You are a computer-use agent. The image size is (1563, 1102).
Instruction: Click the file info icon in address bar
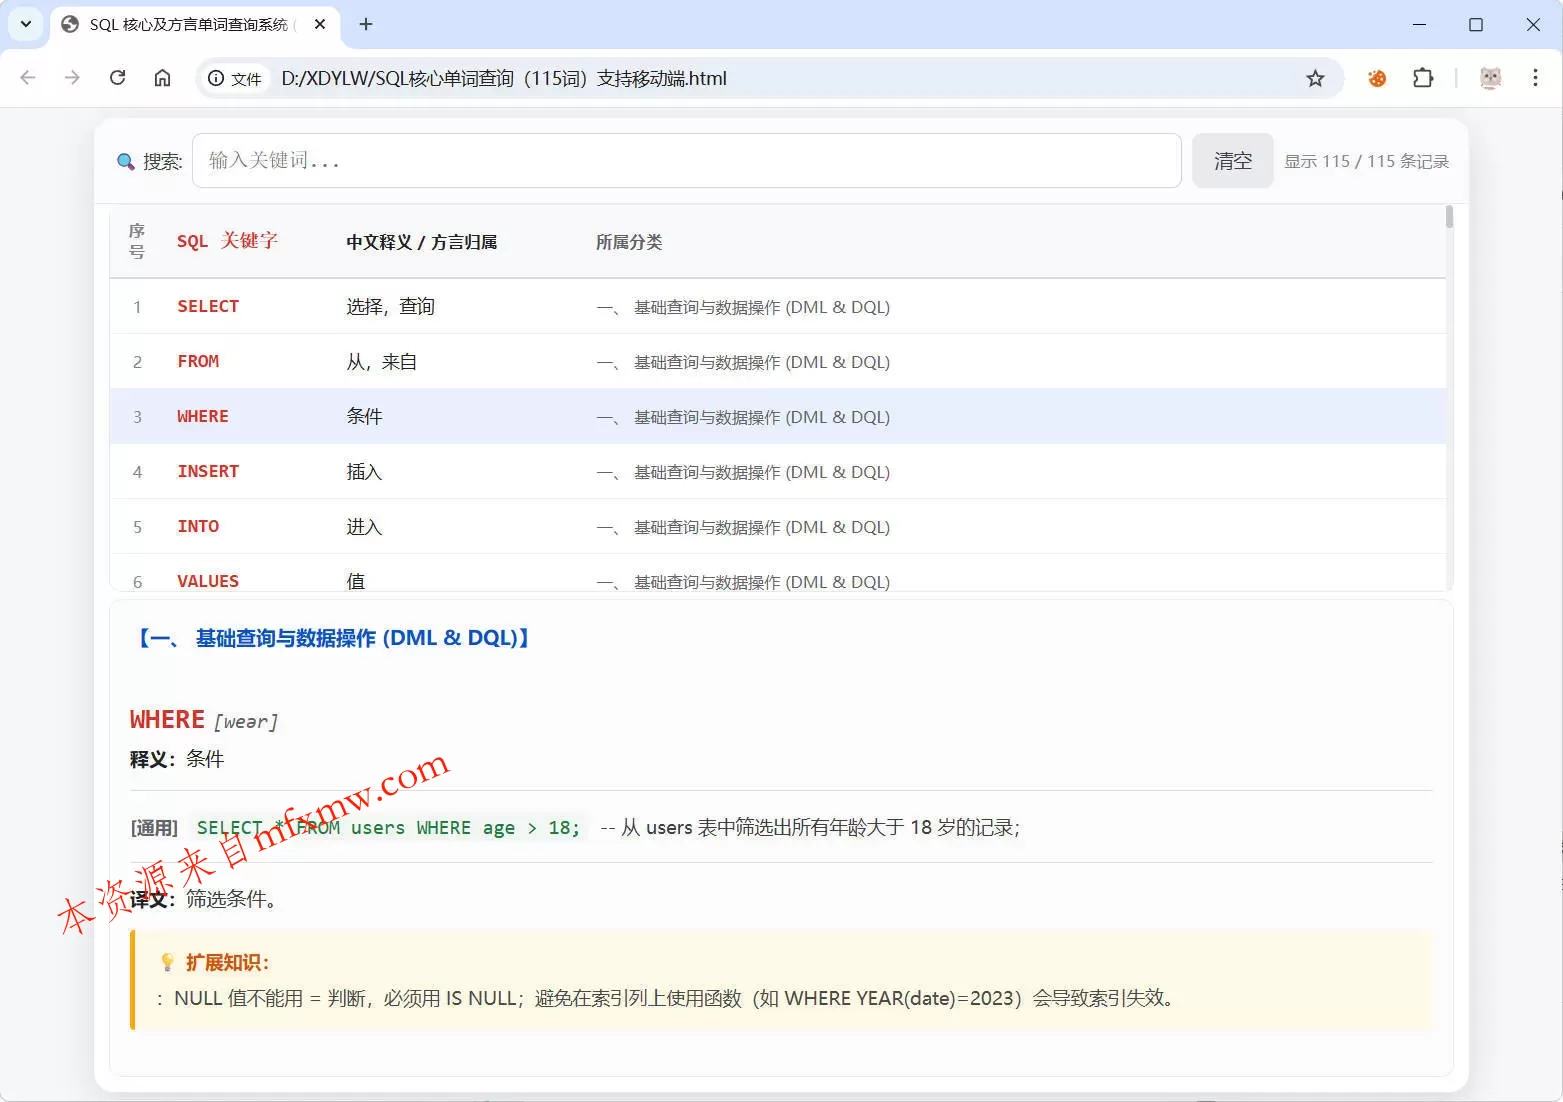click(x=235, y=78)
